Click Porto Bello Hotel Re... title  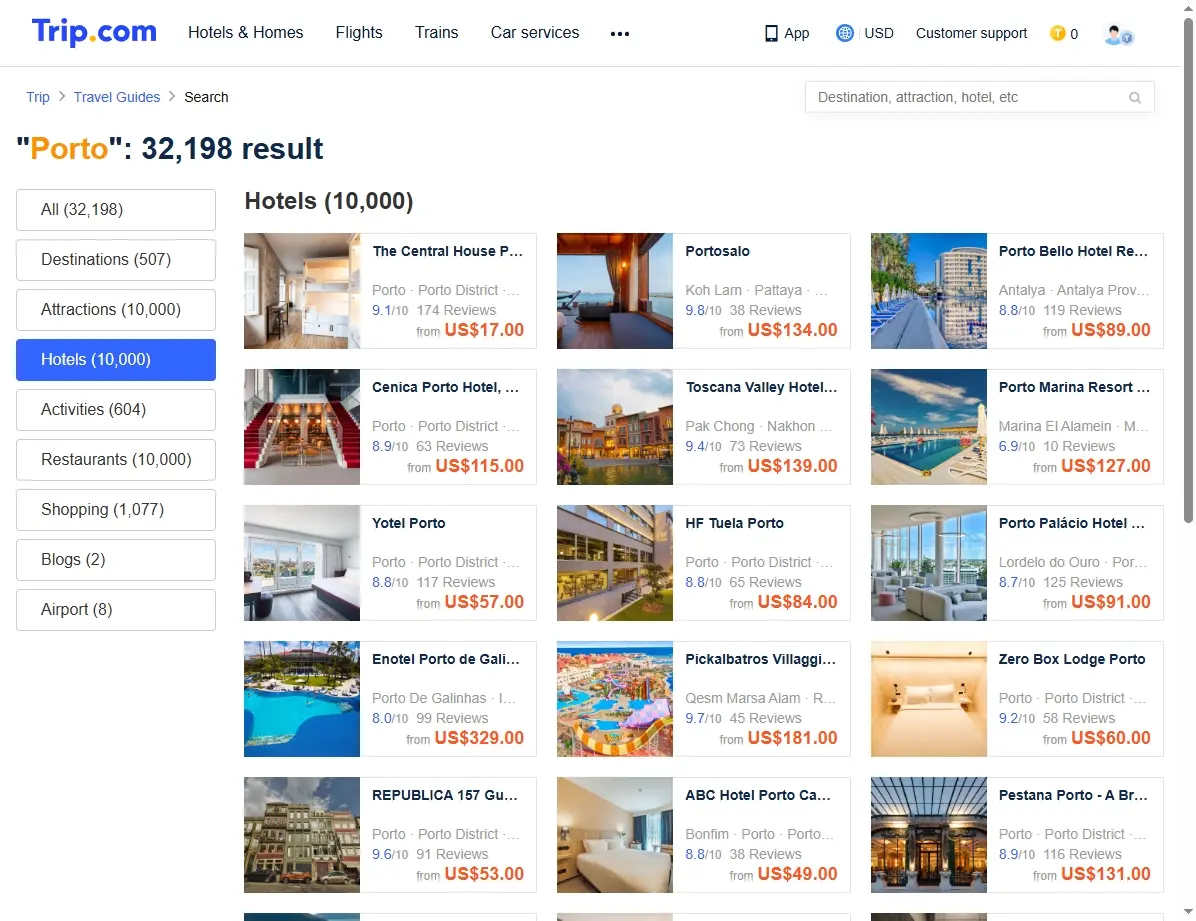(x=1073, y=251)
